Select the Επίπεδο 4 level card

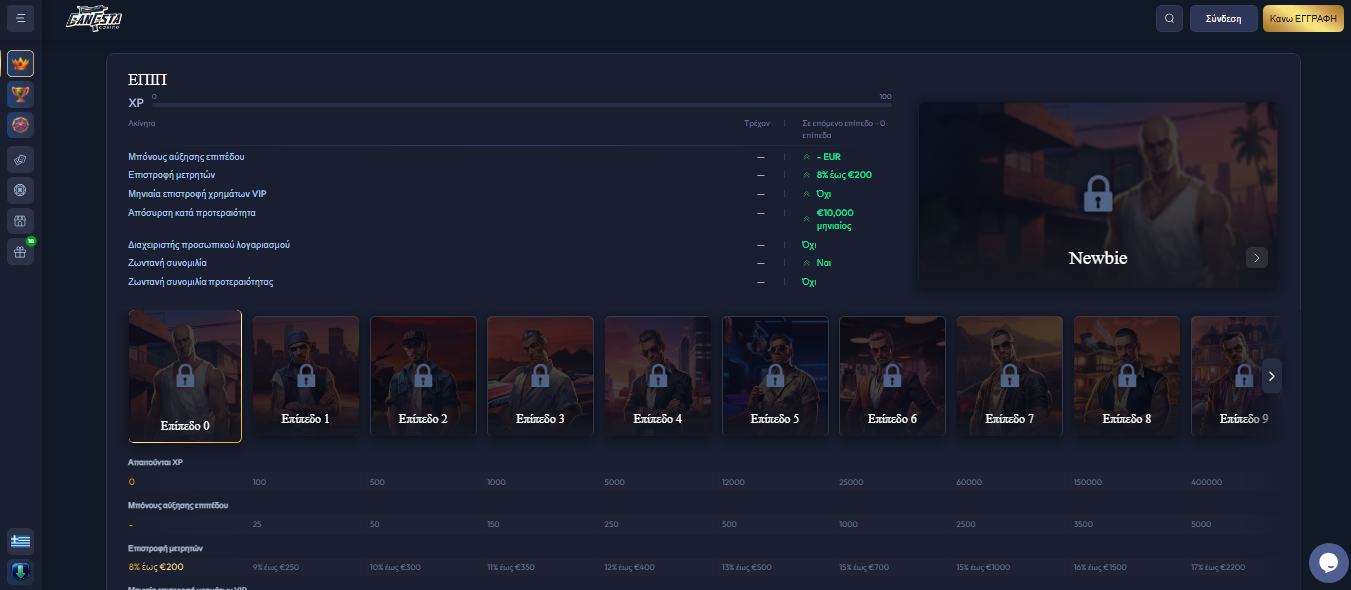coord(658,376)
